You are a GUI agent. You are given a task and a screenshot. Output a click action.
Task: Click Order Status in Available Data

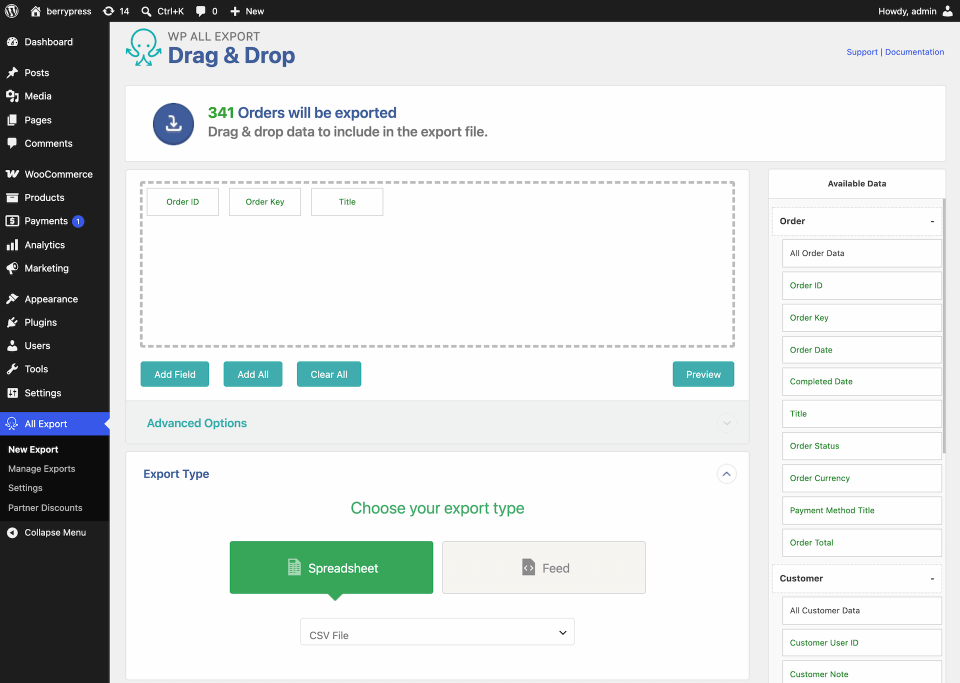click(861, 446)
